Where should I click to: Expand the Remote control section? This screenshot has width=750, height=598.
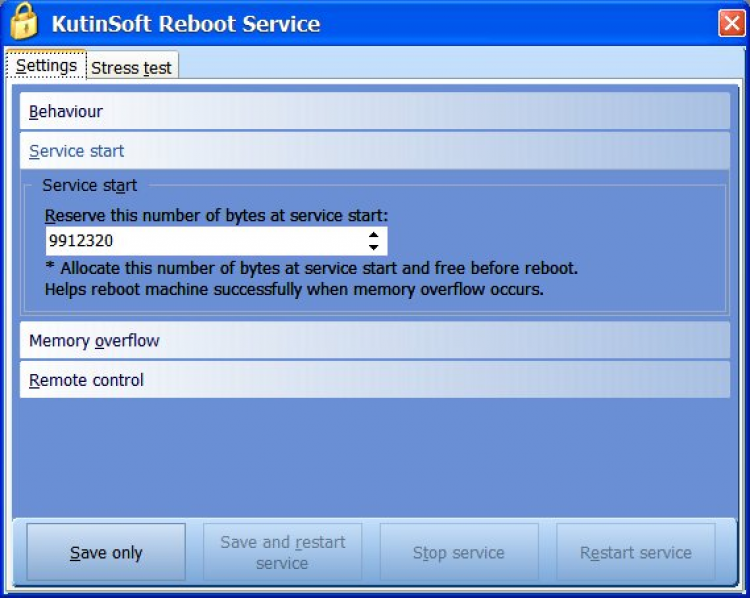coord(375,380)
